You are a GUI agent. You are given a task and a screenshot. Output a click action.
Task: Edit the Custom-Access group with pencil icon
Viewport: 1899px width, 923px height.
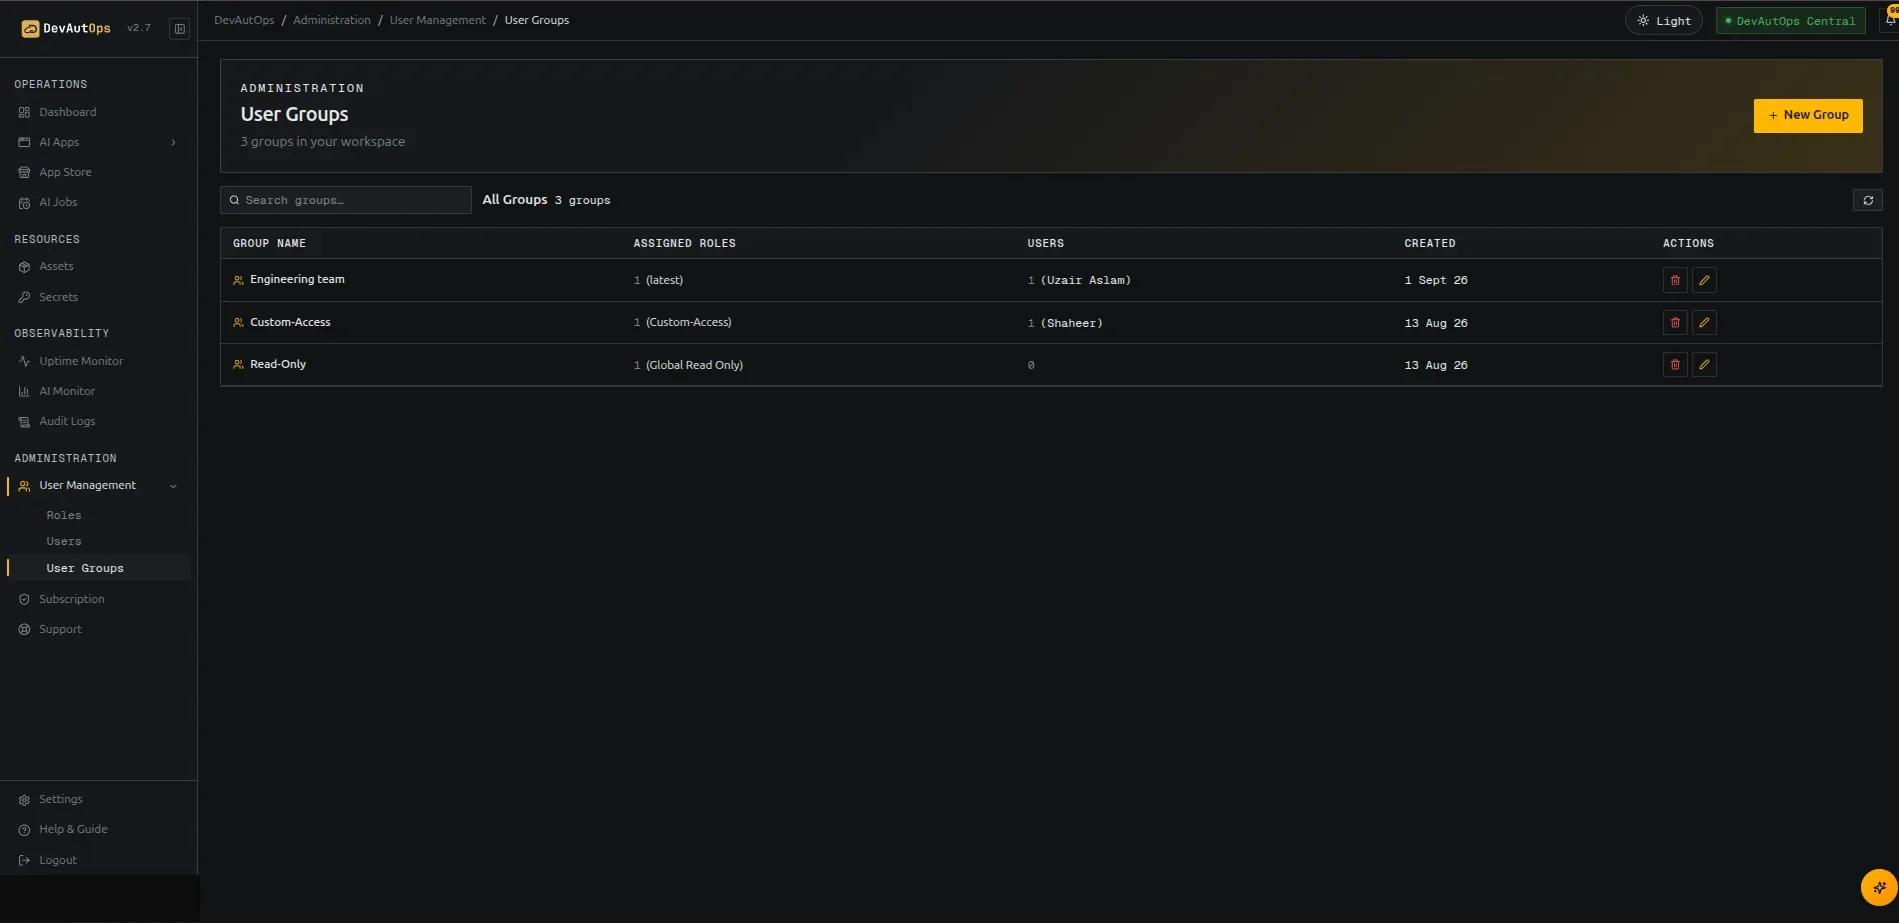coord(1704,323)
